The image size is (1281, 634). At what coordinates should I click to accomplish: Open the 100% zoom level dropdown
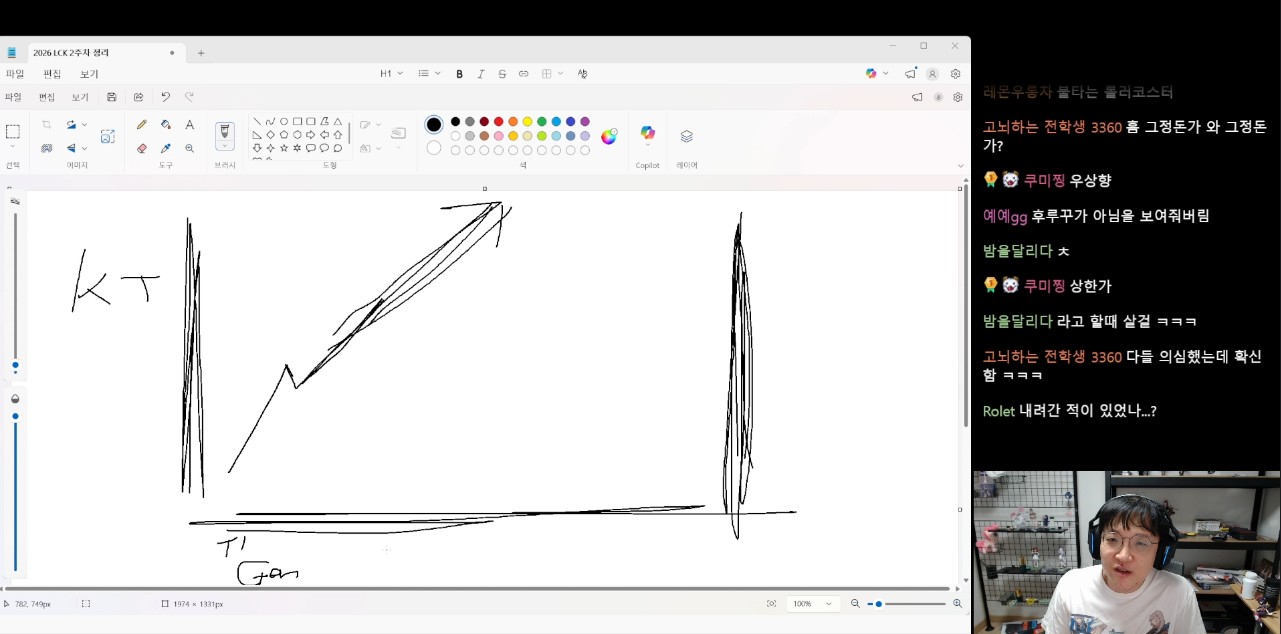point(813,603)
